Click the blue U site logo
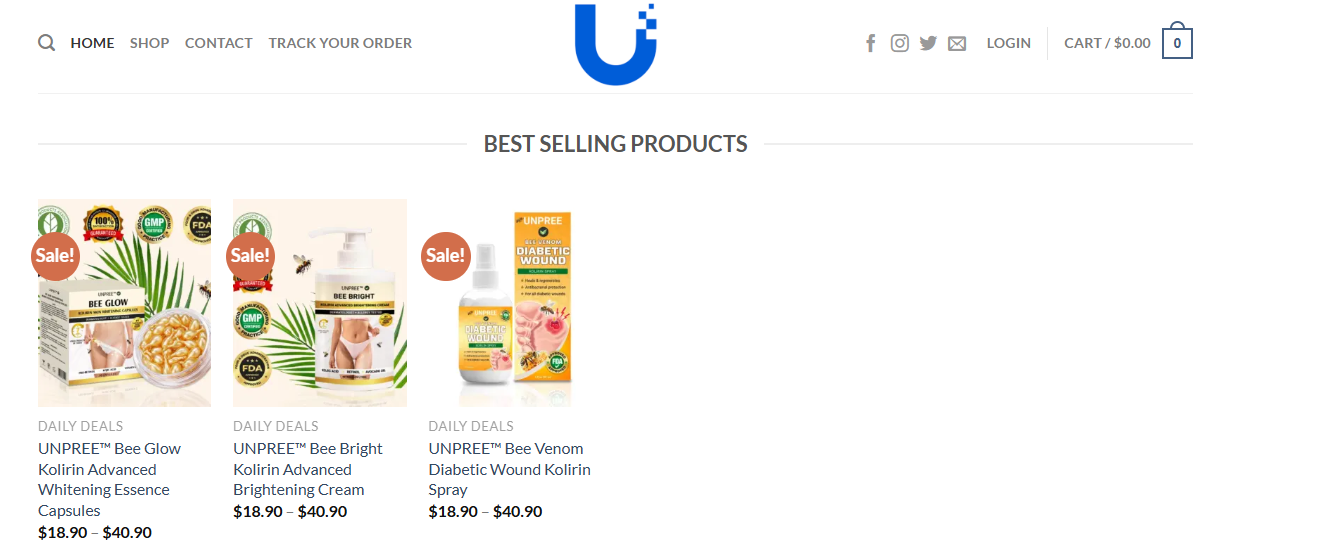Image resolution: width=1322 pixels, height=555 pixels. (x=616, y=44)
